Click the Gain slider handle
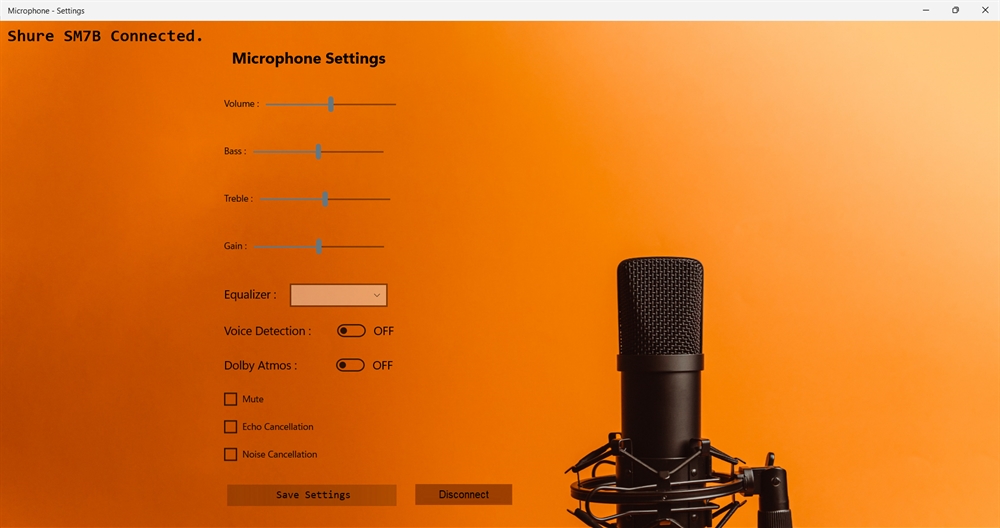1000x528 pixels. click(319, 246)
